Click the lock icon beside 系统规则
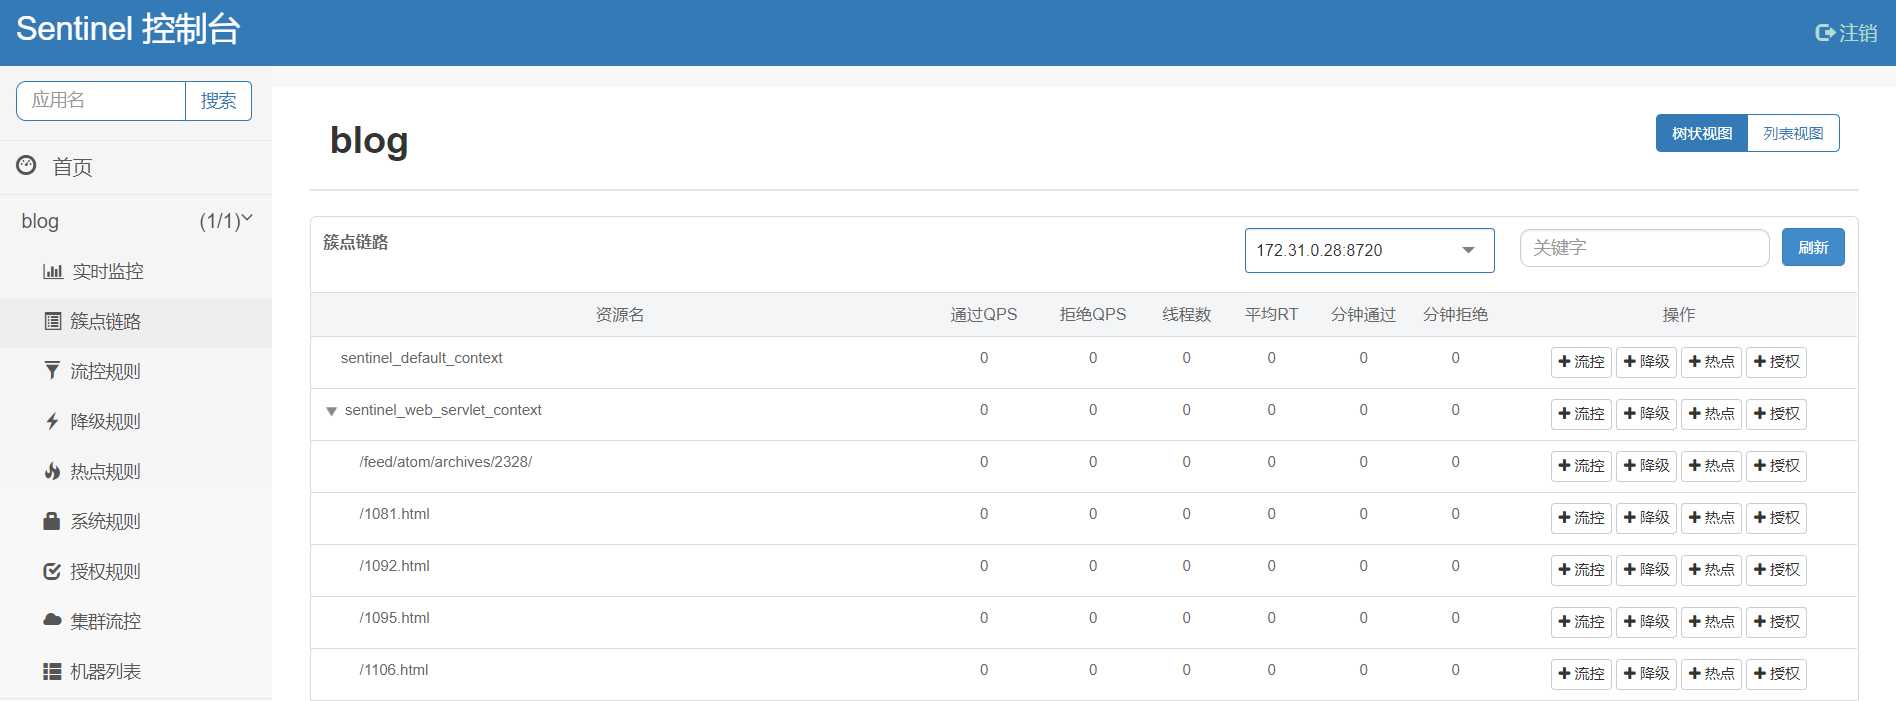 [x=52, y=521]
